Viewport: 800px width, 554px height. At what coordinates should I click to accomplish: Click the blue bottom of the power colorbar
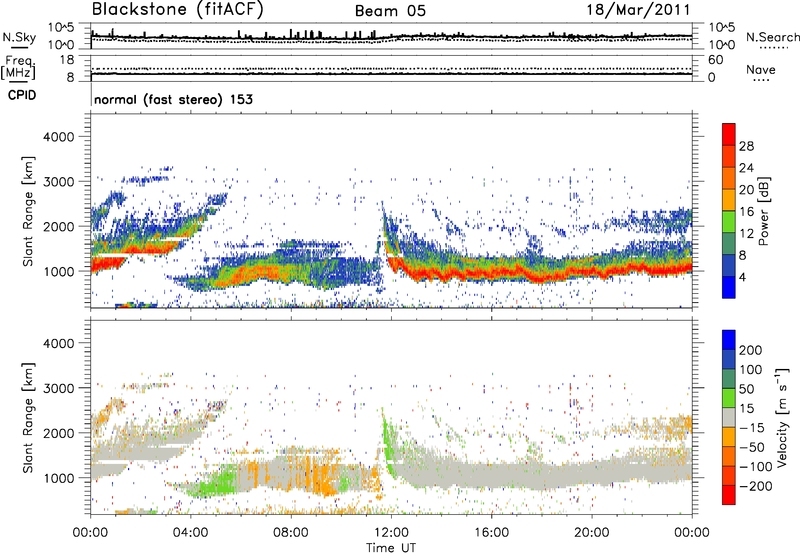[729, 287]
